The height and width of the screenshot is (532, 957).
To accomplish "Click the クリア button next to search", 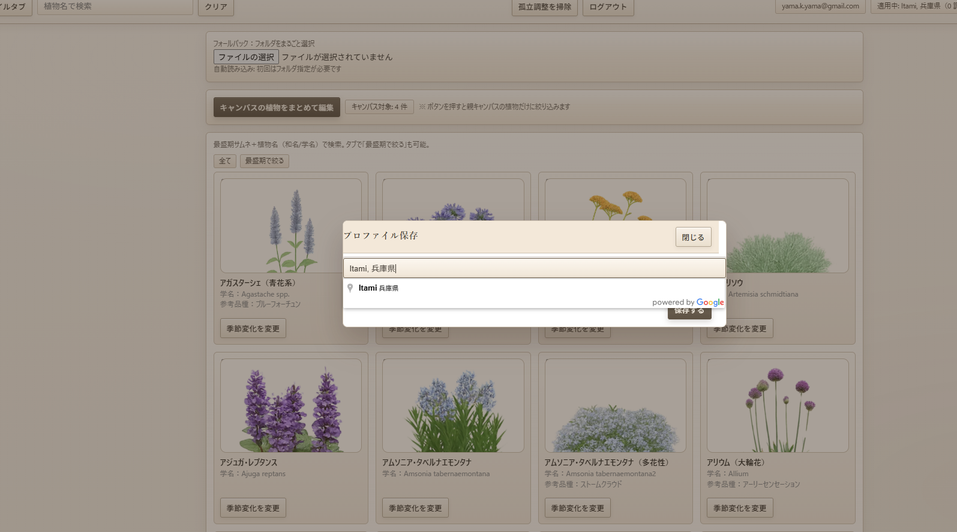I will click(x=215, y=7).
